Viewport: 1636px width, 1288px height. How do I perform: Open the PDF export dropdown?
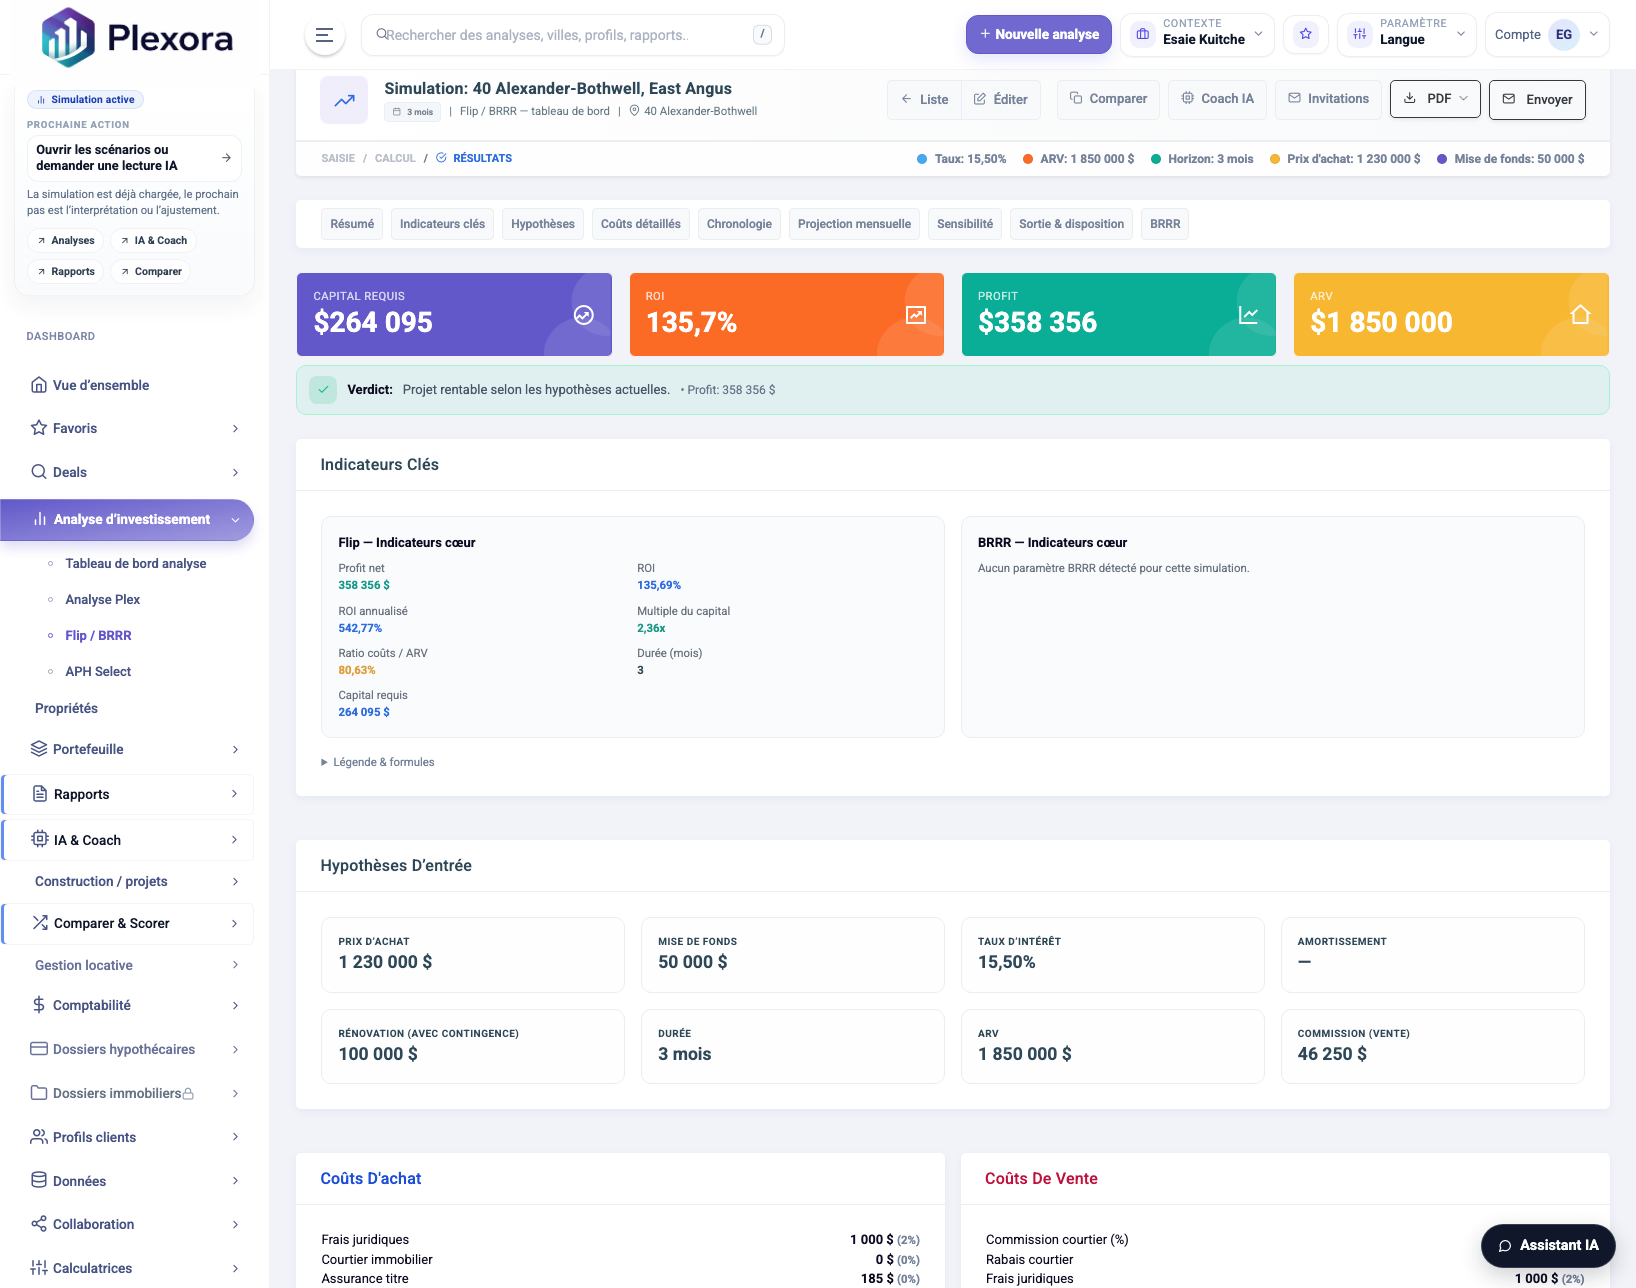pos(1435,99)
